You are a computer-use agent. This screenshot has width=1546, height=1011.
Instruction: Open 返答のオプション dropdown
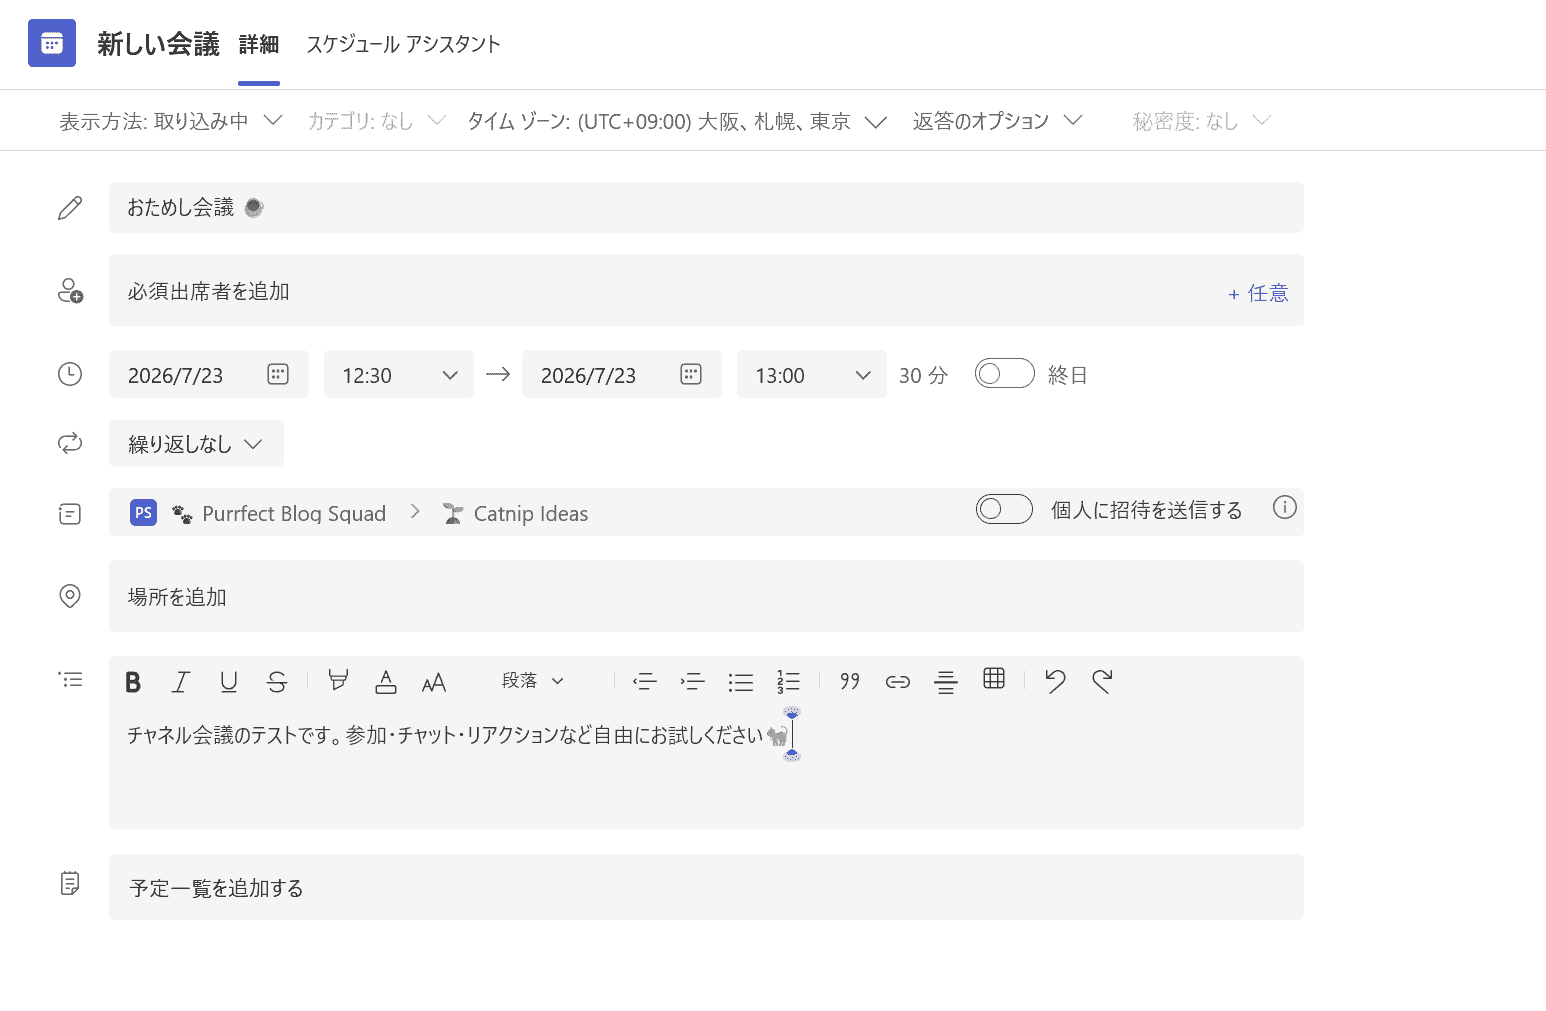pos(997,121)
